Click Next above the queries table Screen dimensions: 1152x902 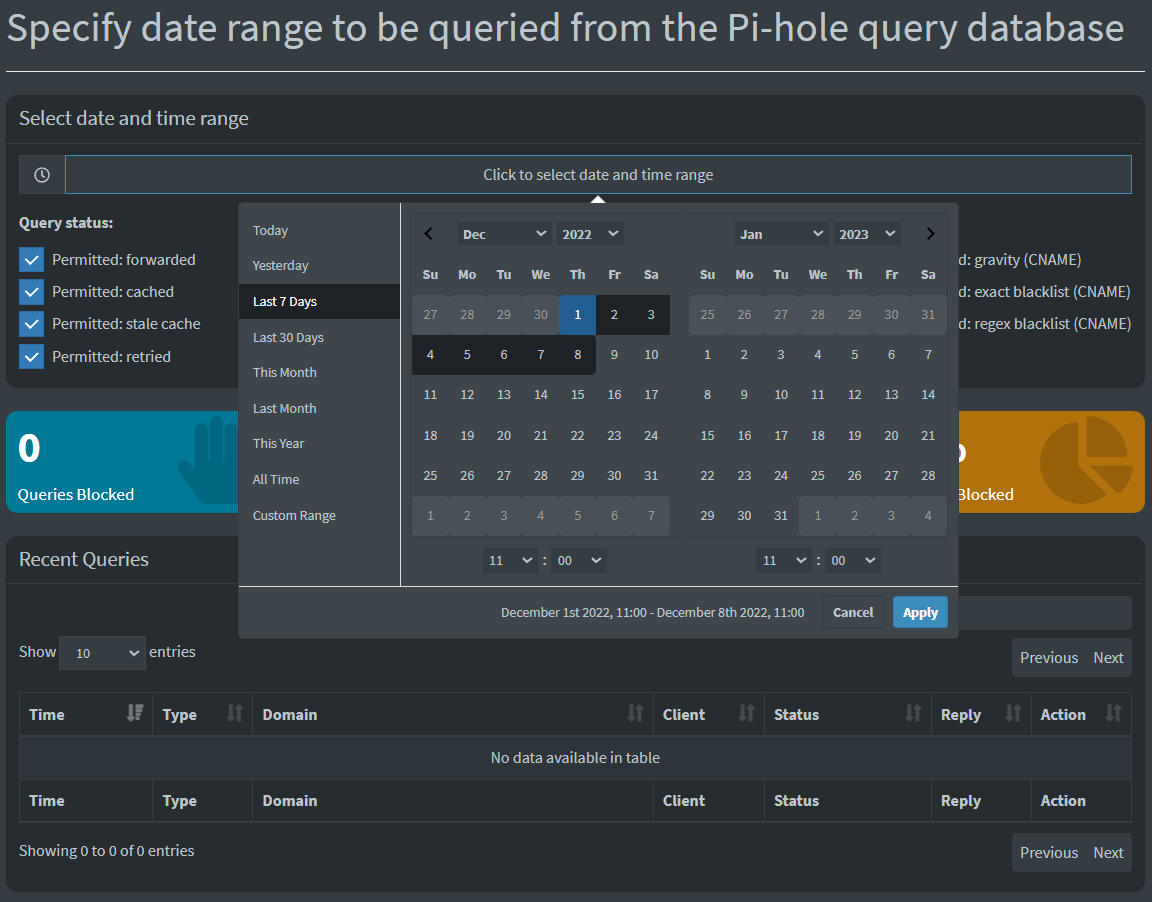1108,658
